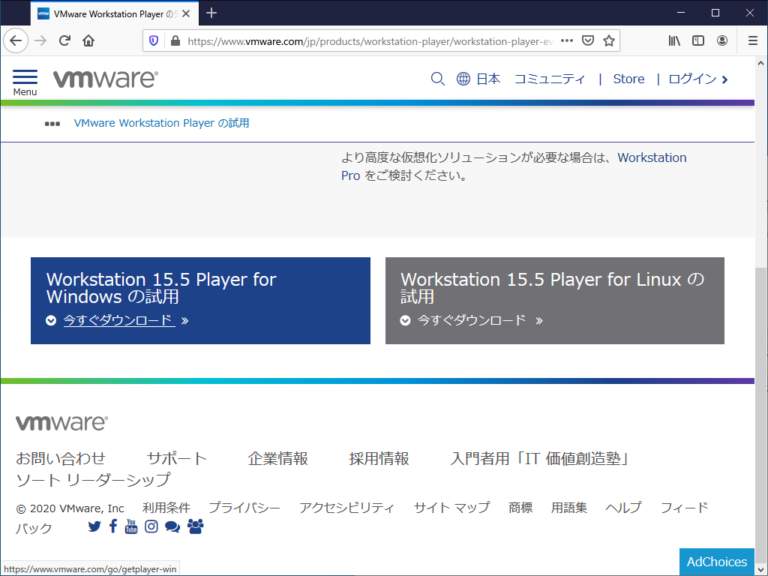Expand the breadcrumb three-dots
The width and height of the screenshot is (768, 576).
pyautogui.click(x=52, y=123)
